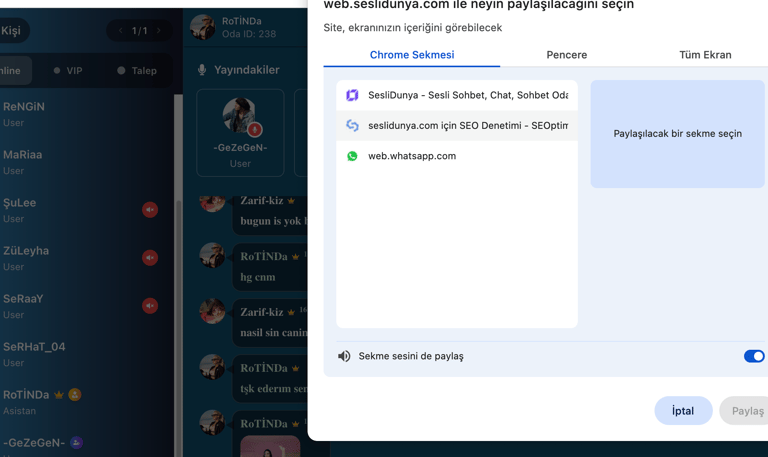
Task: Open the image attachment in RoTİNDa's last message
Action: pyautogui.click(x=270, y=446)
